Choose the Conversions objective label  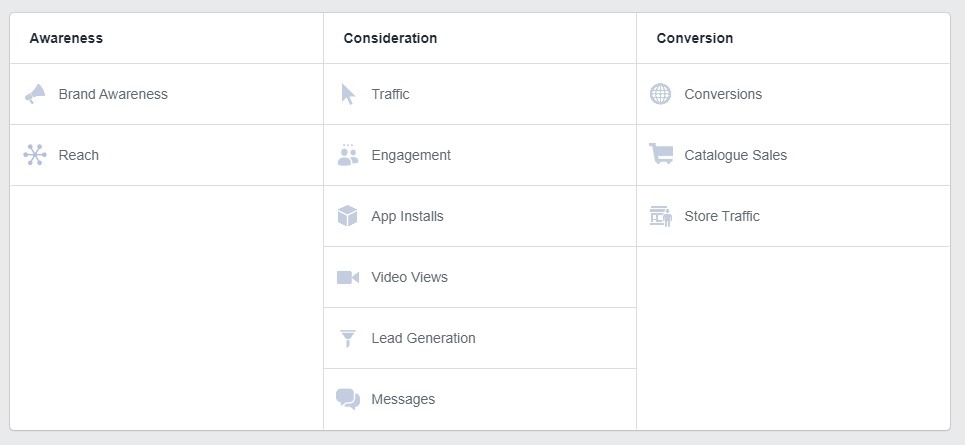[x=723, y=94]
